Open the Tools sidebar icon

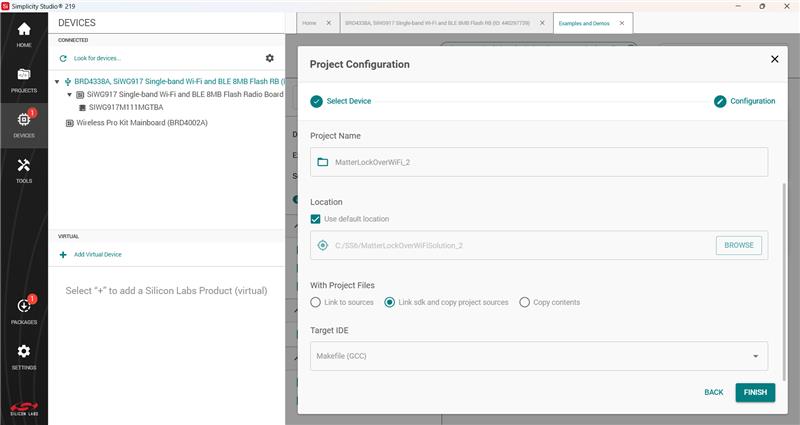click(x=24, y=170)
